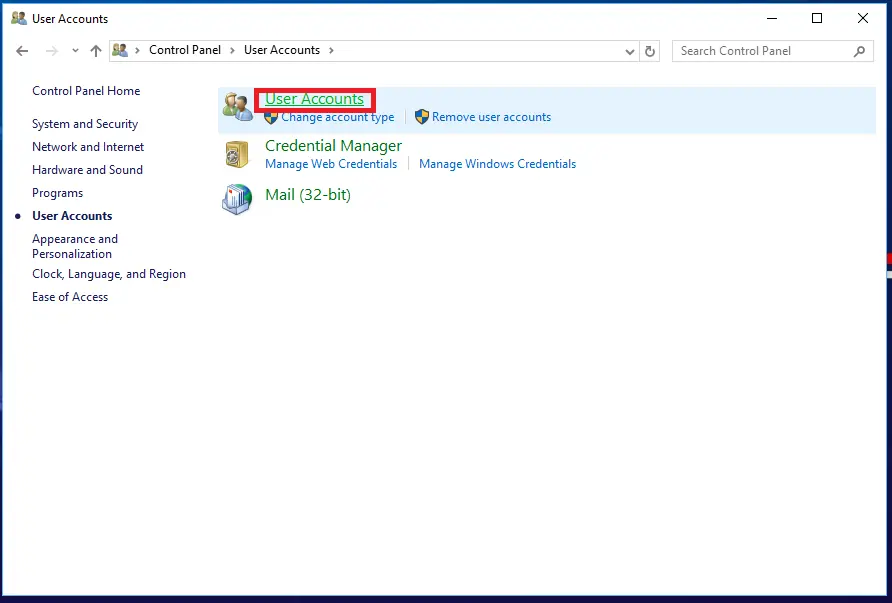The height and width of the screenshot is (603, 892).
Task: Open Ease of Access category
Action: 69,297
